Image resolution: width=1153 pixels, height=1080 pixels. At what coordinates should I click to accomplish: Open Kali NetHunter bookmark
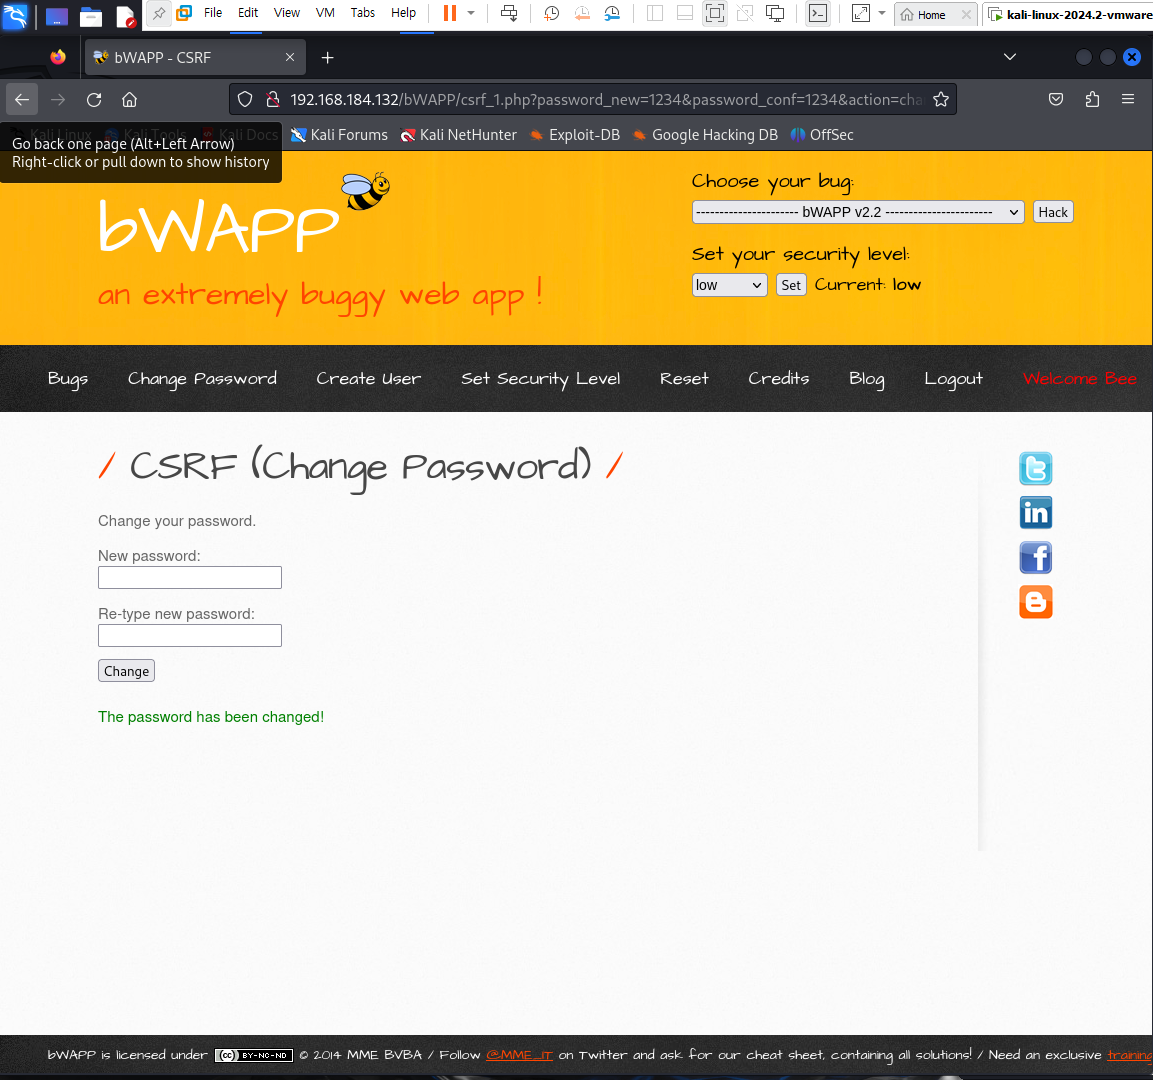[x=458, y=135]
